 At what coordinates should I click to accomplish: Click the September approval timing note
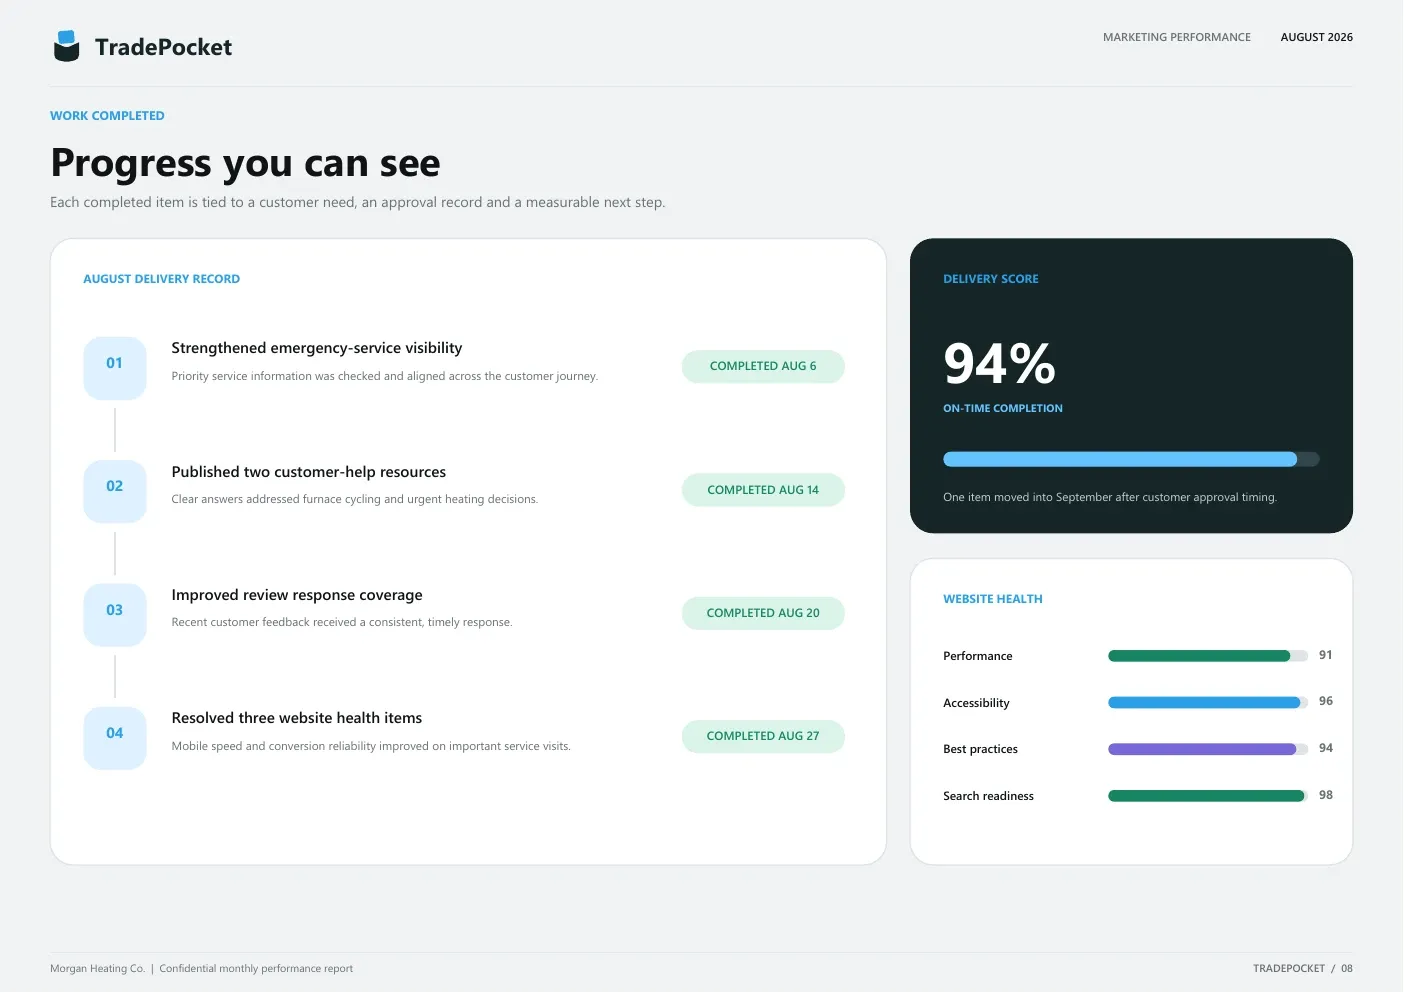point(1110,497)
